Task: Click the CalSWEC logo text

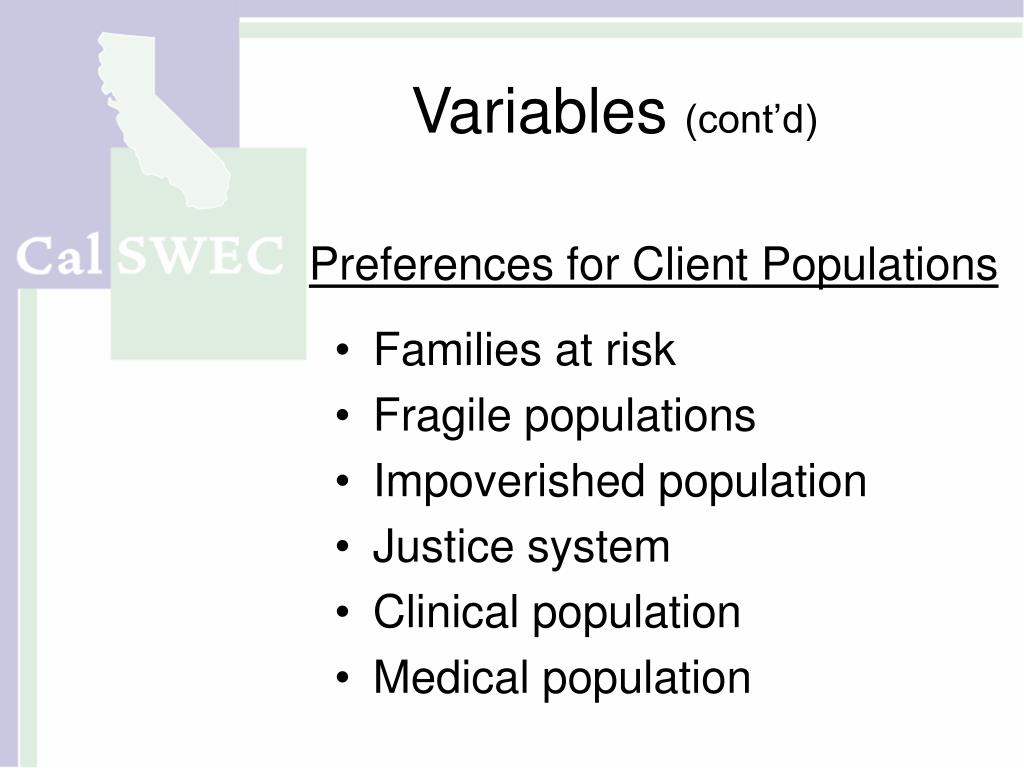Action: click(x=150, y=256)
